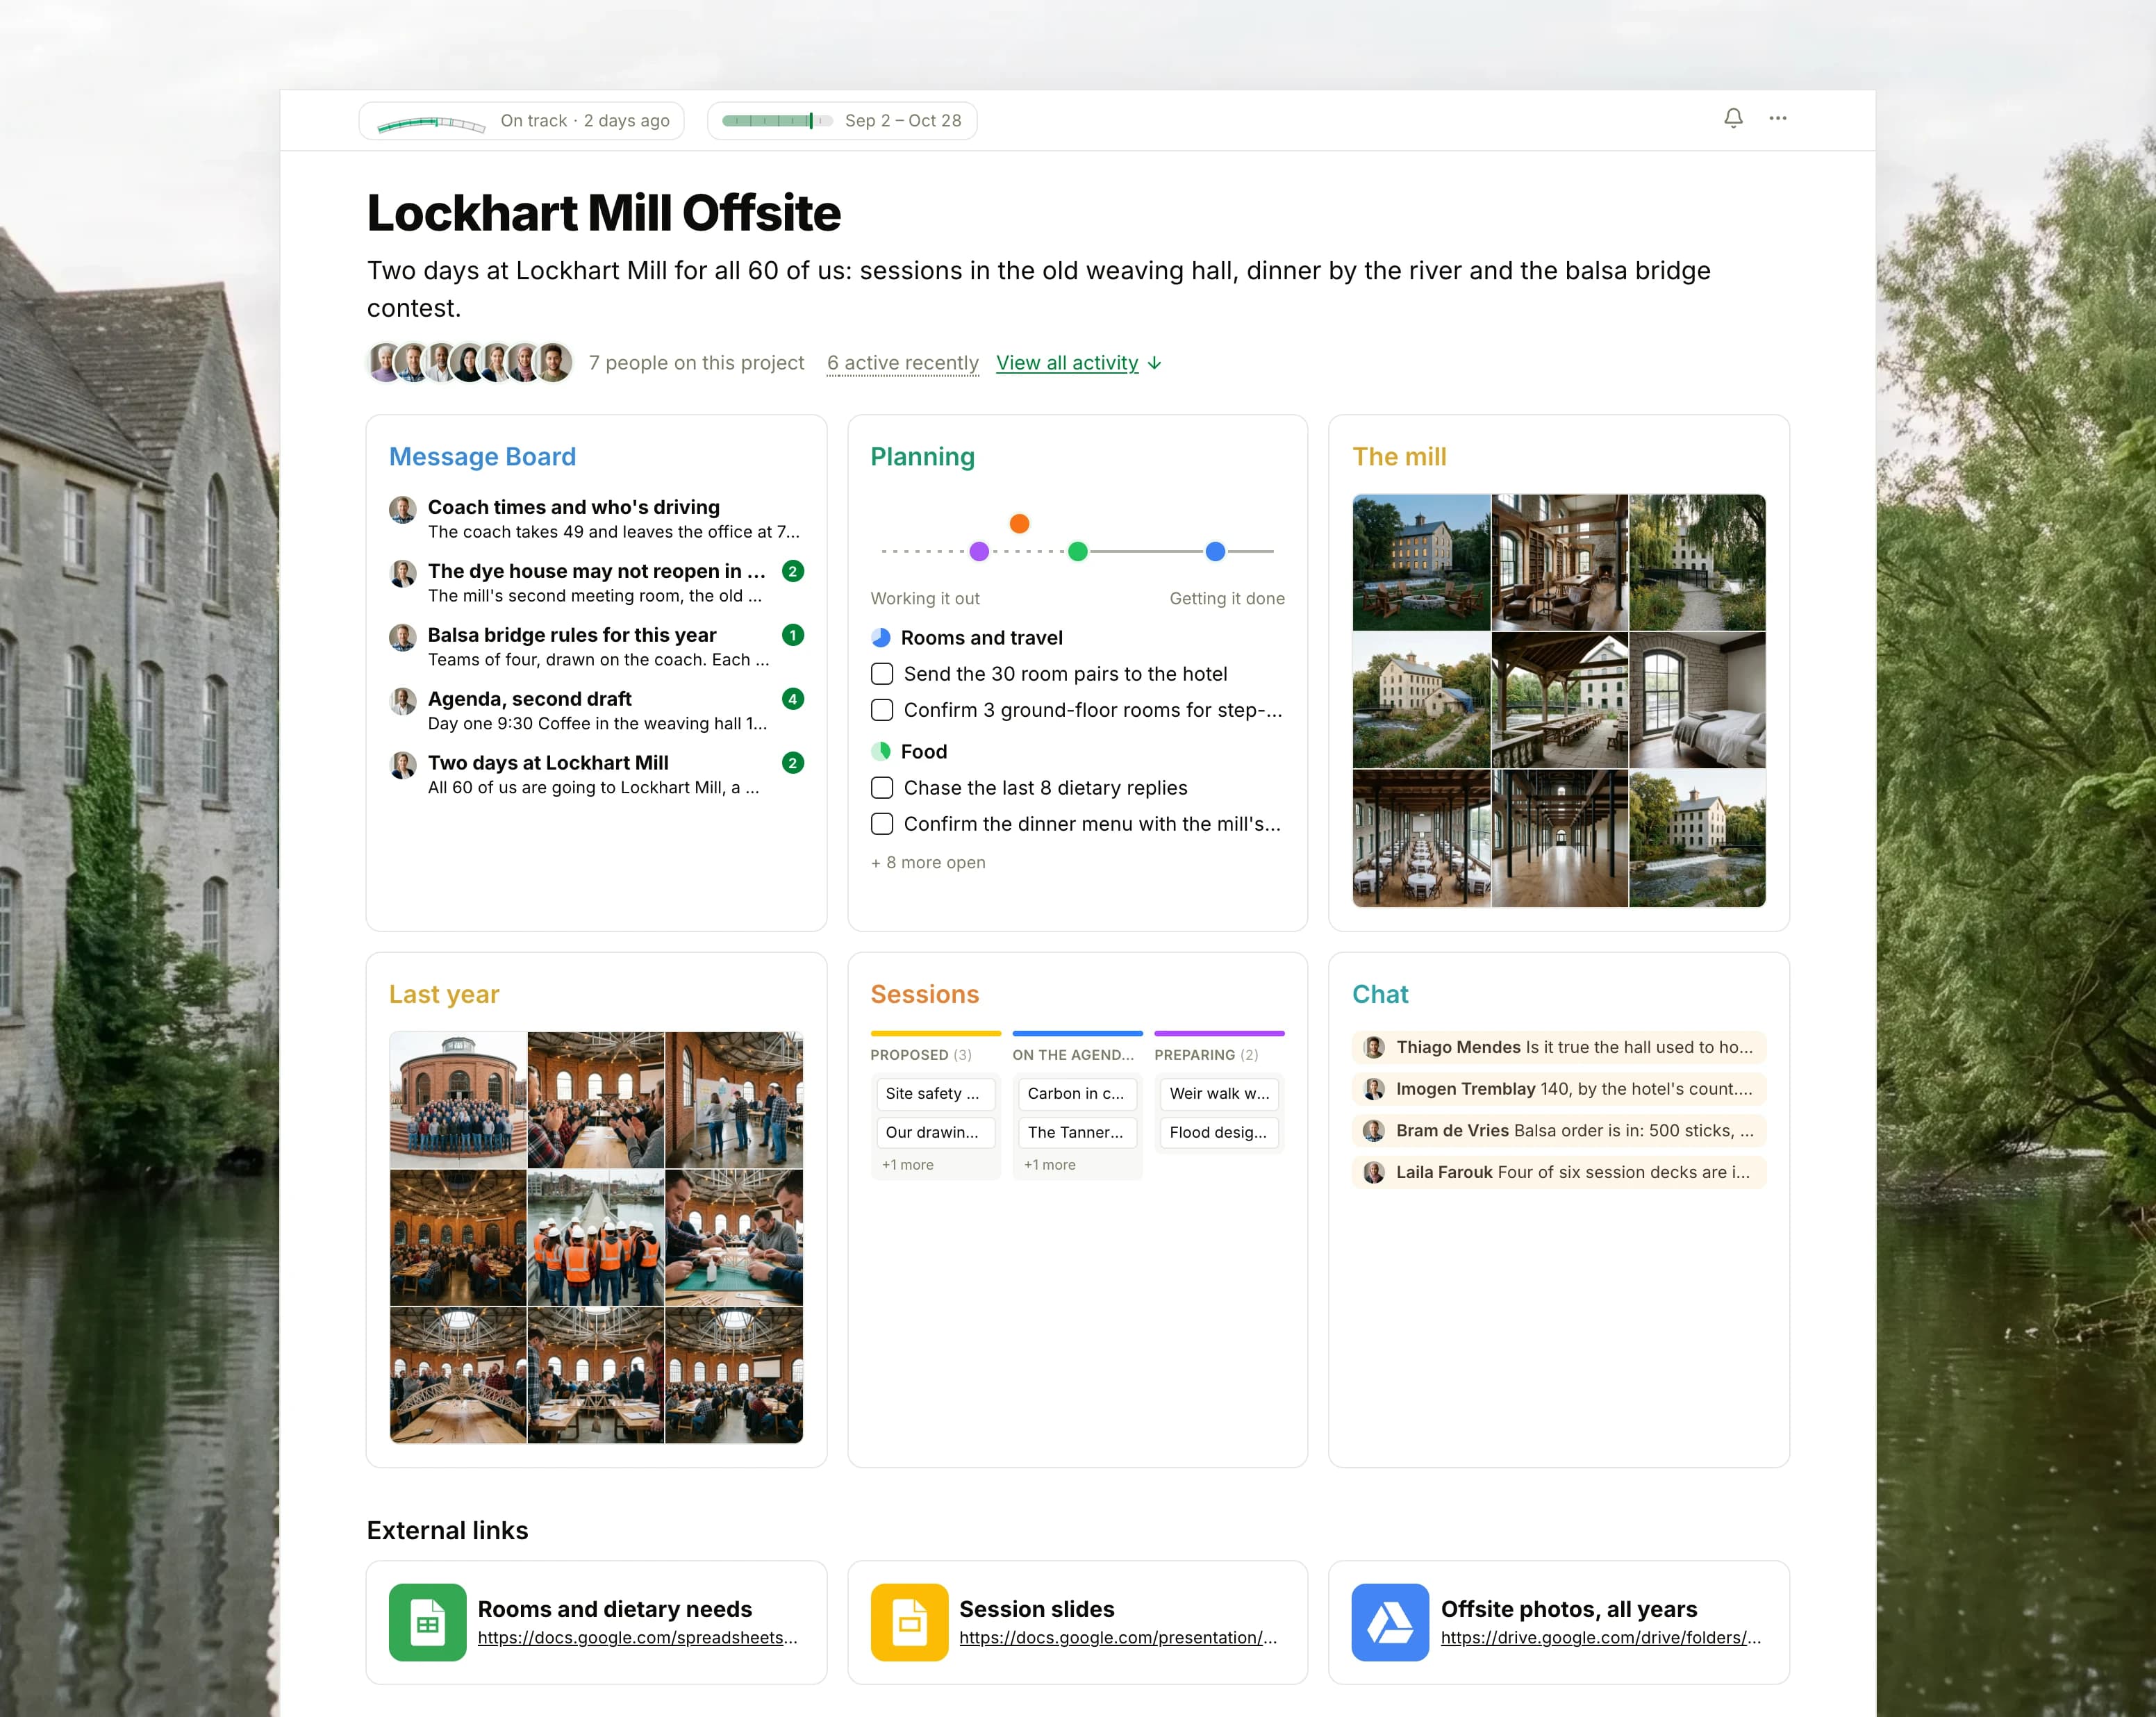Expand View all activity arrow
Image resolution: width=2156 pixels, height=1717 pixels.
point(1155,363)
